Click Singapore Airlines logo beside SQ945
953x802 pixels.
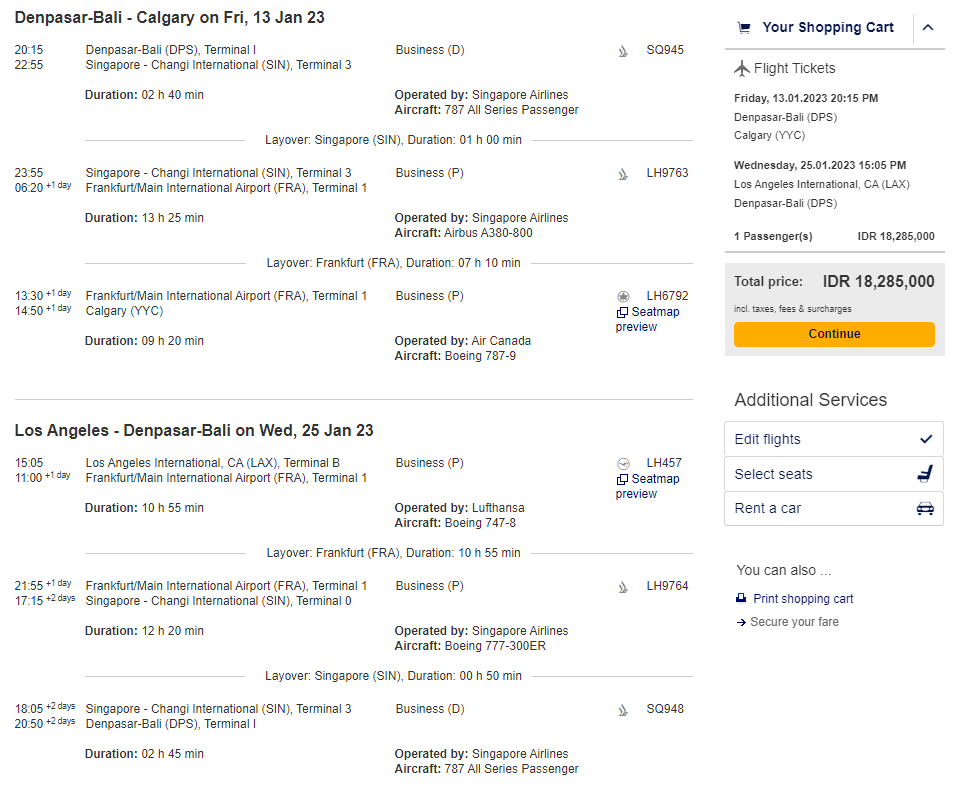pos(623,52)
